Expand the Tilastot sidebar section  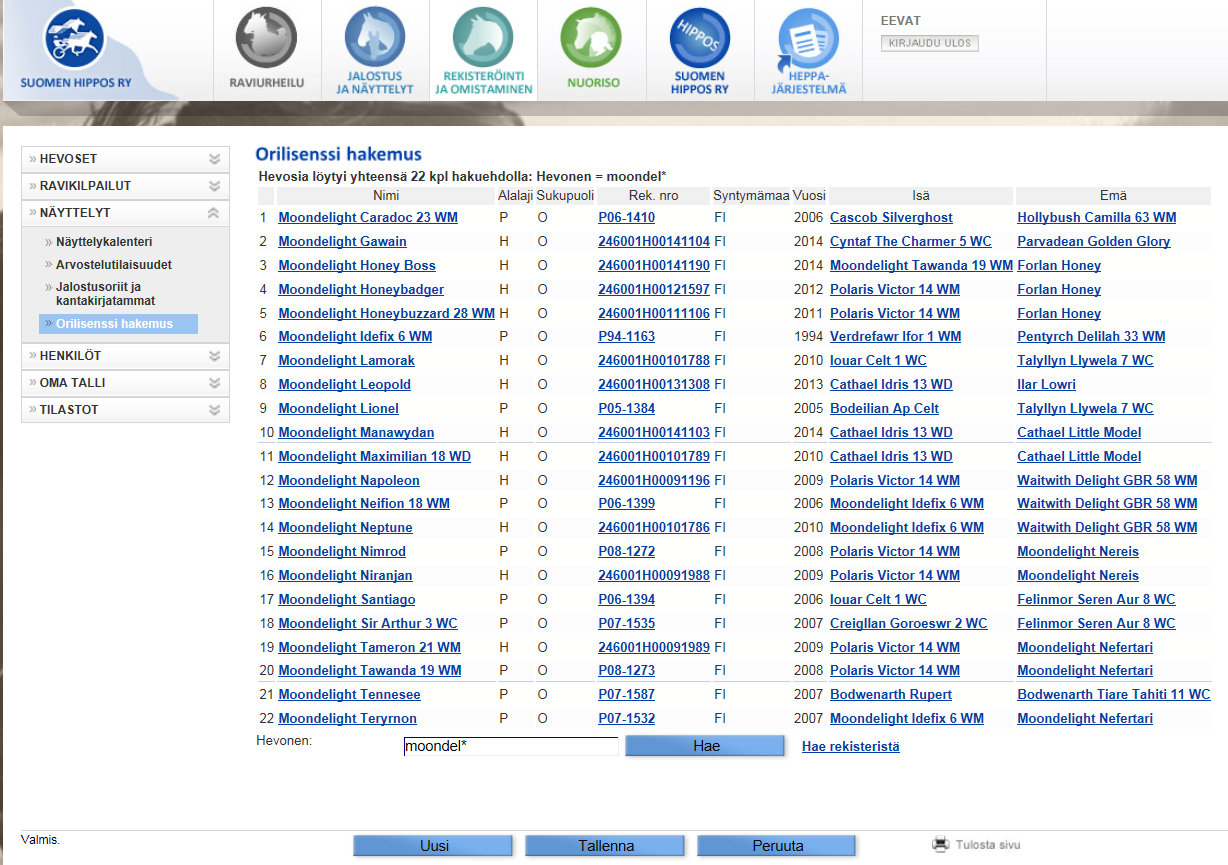click(x=125, y=410)
